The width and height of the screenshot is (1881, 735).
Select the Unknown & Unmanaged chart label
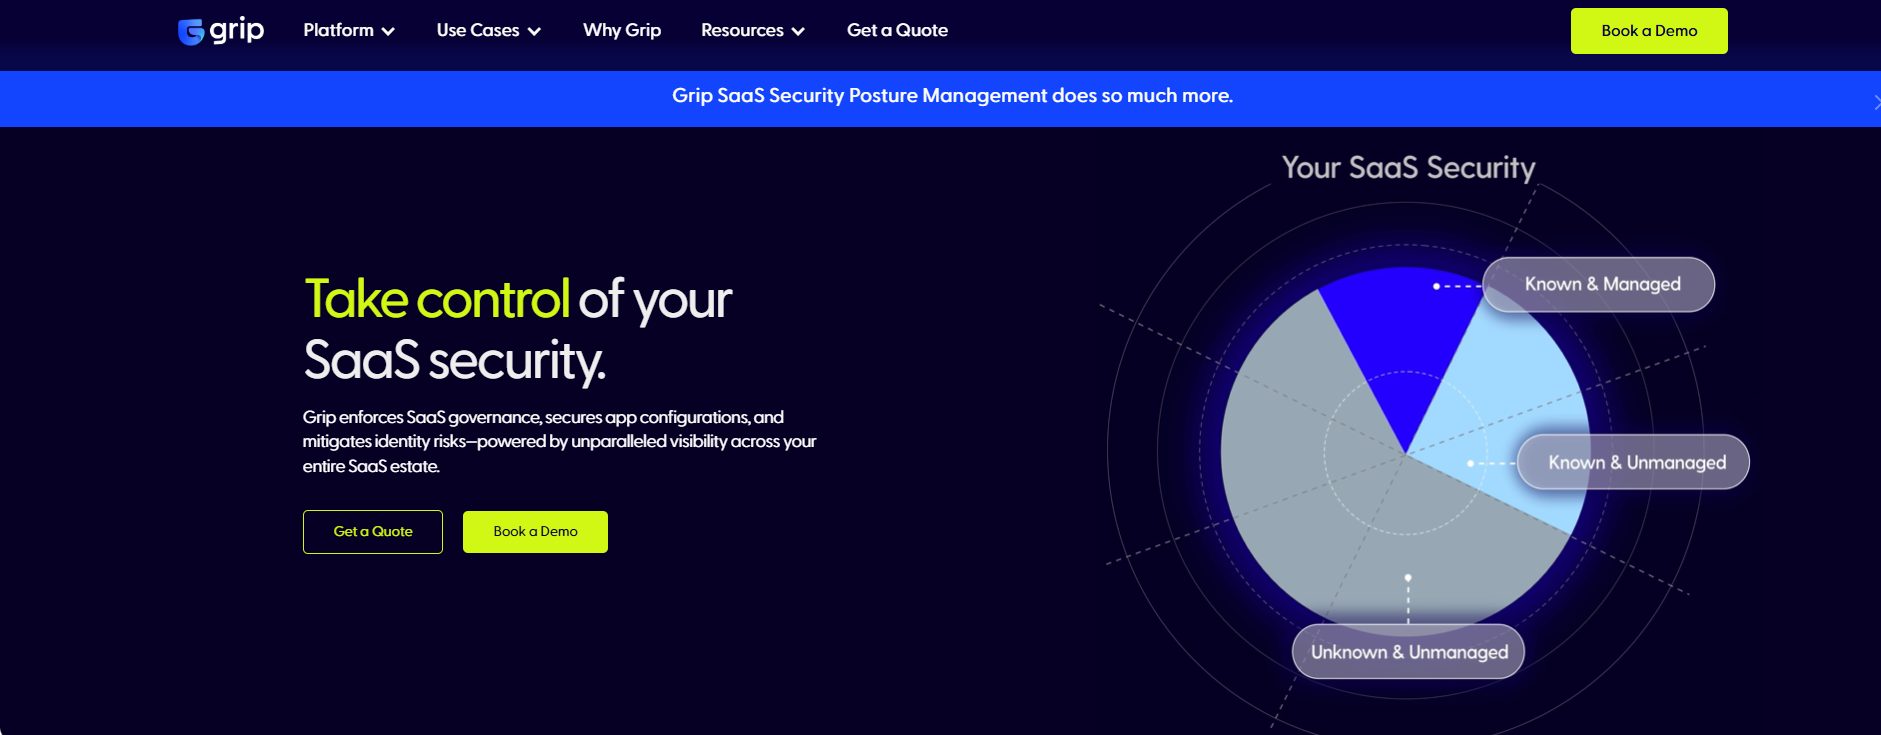tap(1408, 652)
